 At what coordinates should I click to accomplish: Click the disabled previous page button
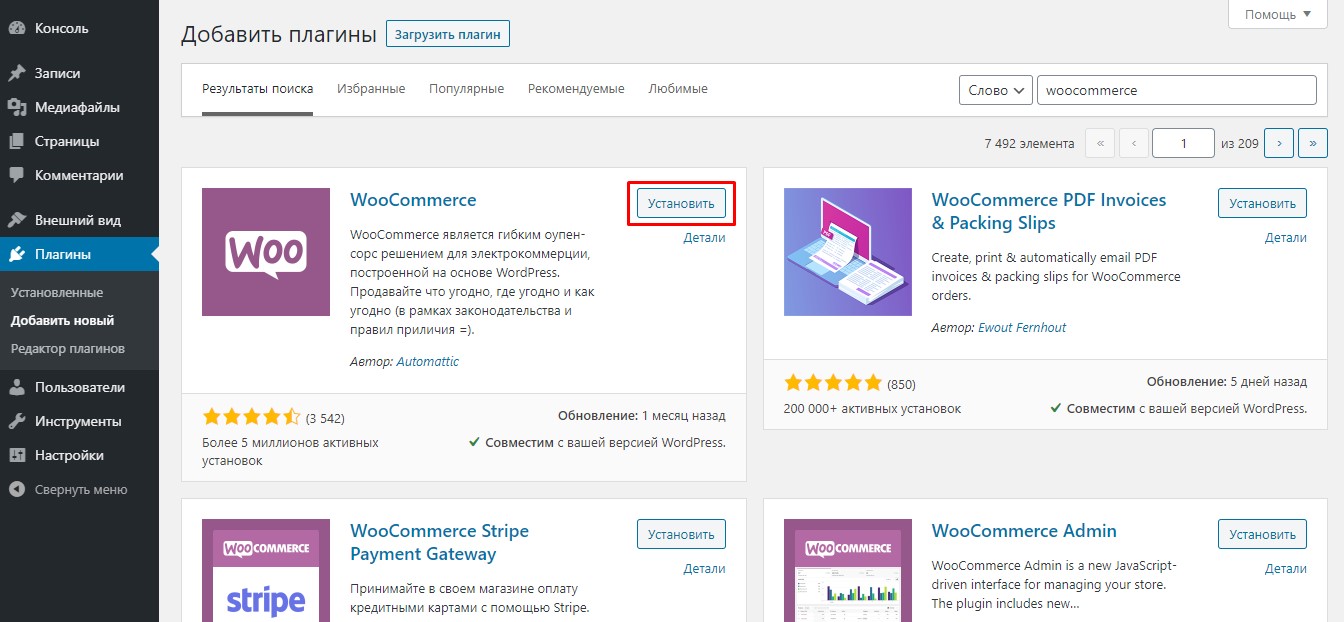1133,143
